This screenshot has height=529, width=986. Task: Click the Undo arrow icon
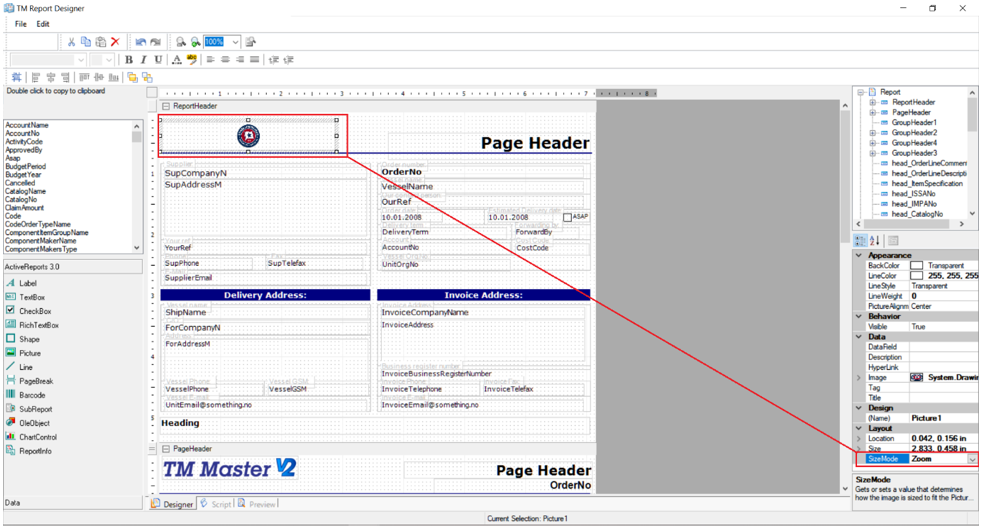[x=140, y=42]
